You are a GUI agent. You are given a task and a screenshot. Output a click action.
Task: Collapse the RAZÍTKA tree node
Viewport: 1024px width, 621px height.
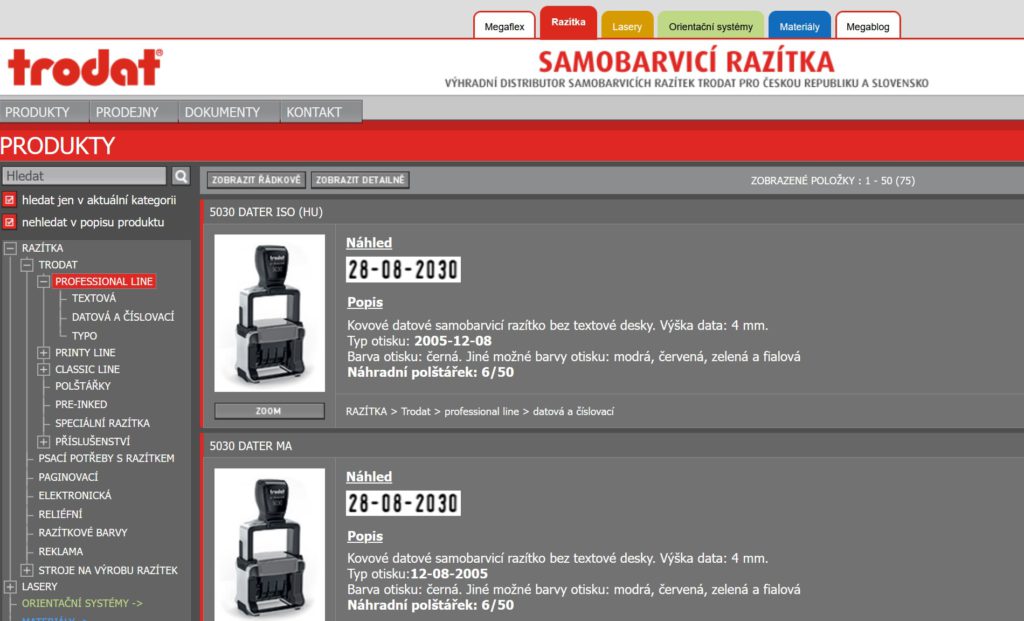pyautogui.click(x=10, y=248)
